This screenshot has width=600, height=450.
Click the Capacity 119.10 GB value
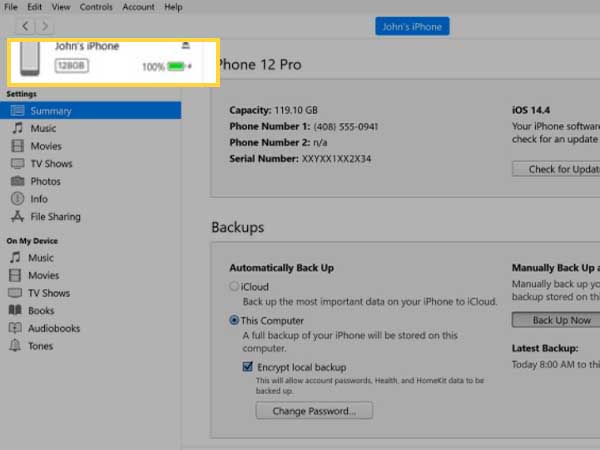(x=296, y=110)
